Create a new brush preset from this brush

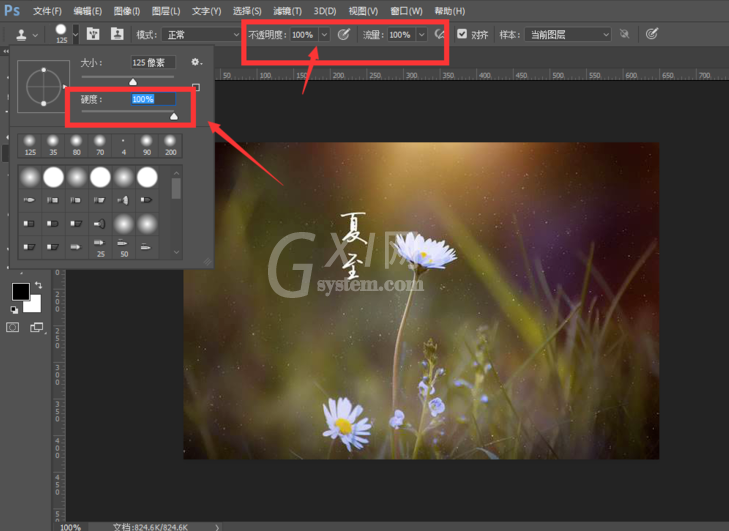pos(196,87)
